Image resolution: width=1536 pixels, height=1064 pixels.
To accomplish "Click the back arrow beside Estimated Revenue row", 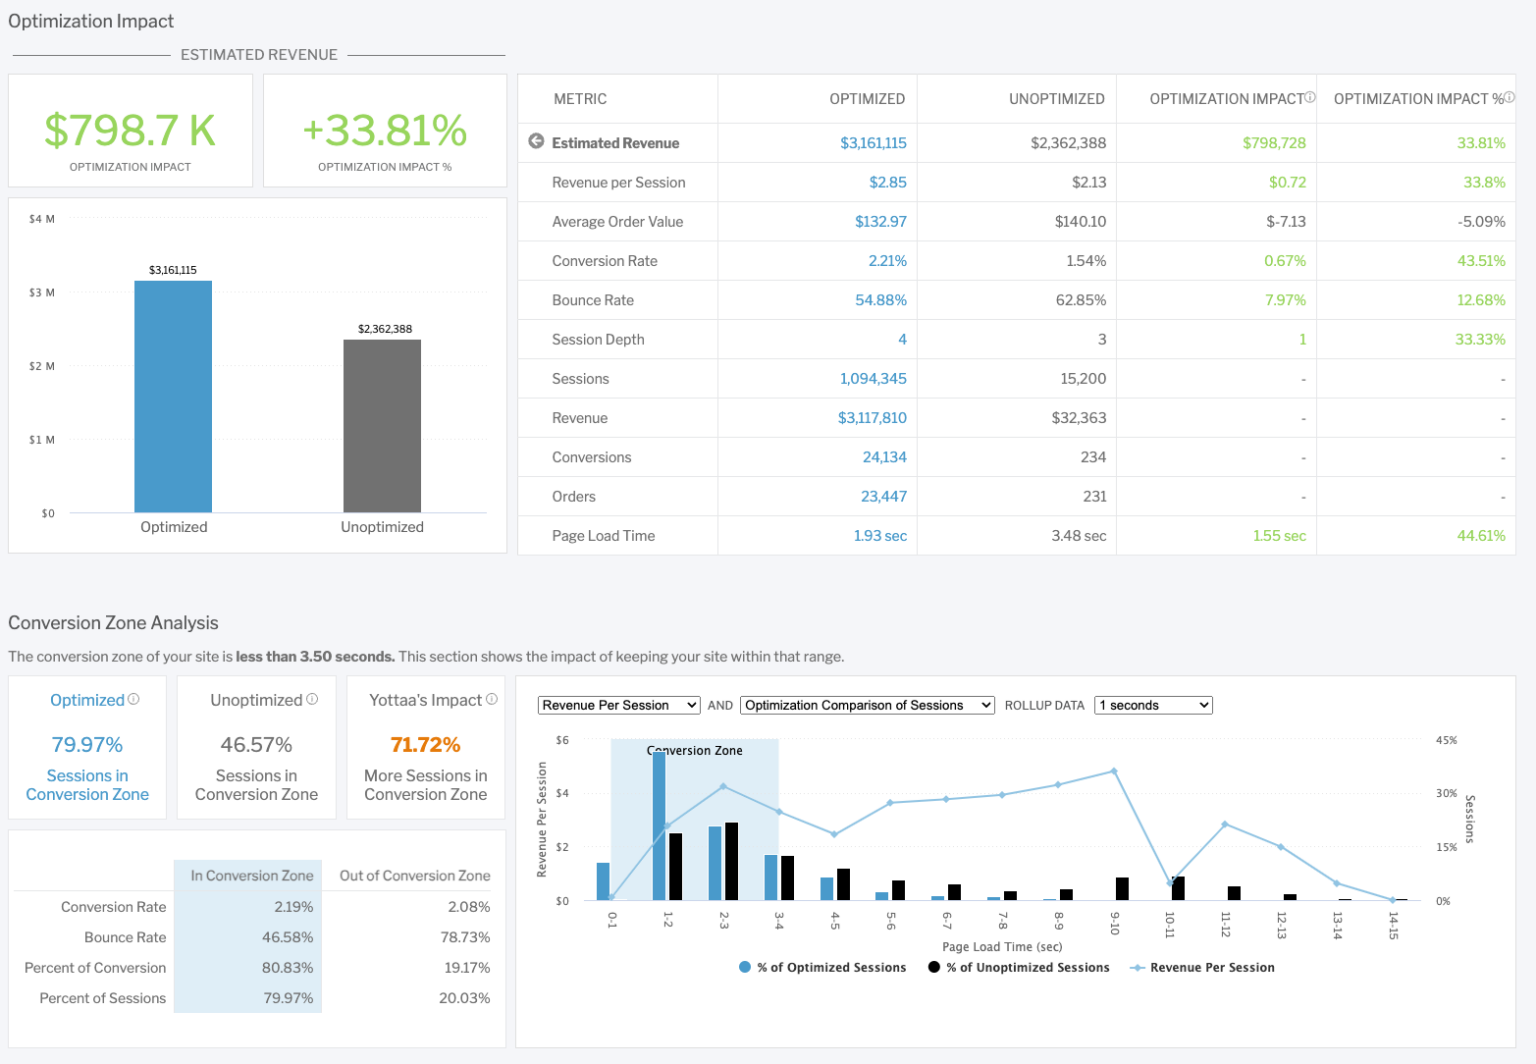I will coord(535,142).
